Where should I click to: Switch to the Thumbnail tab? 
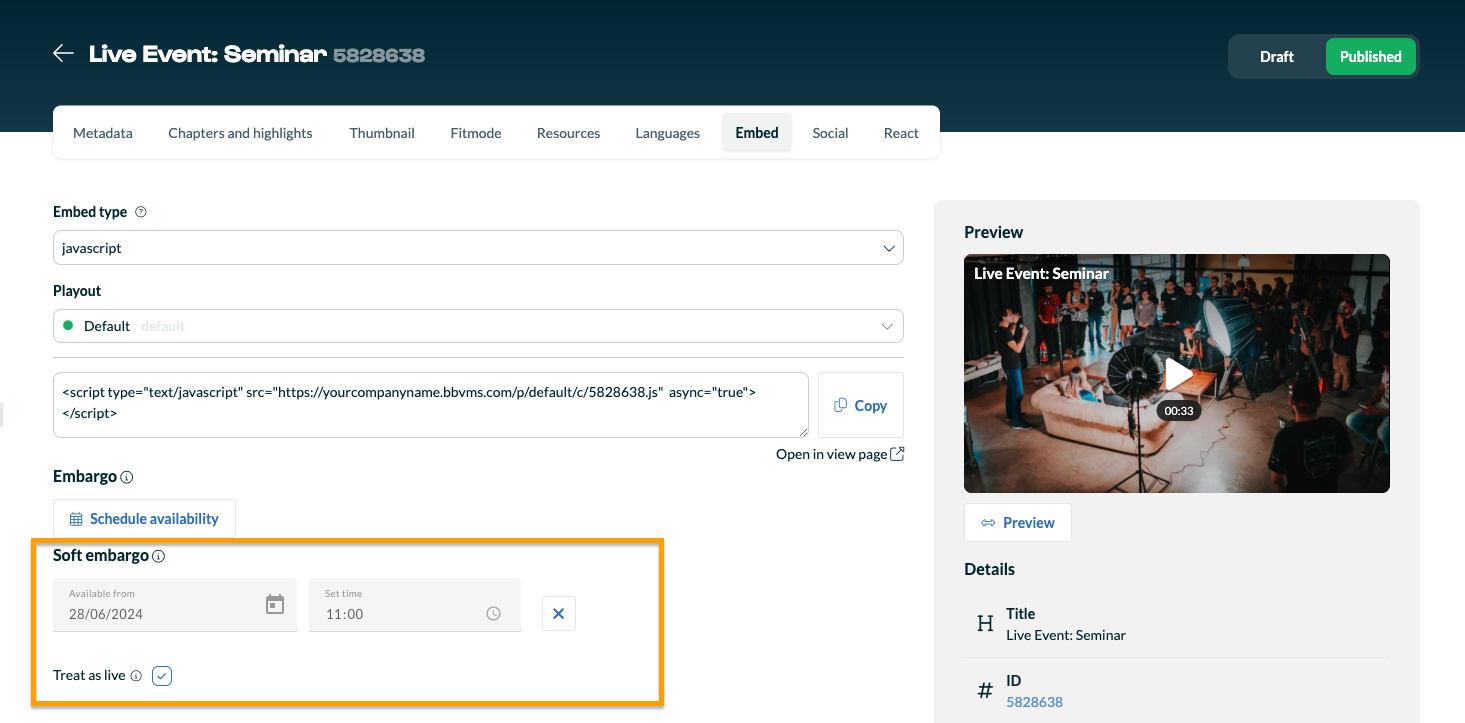[382, 133]
